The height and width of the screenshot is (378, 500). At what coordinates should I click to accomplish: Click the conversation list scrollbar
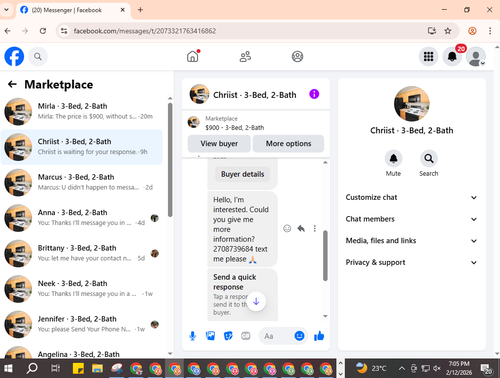coord(170,160)
